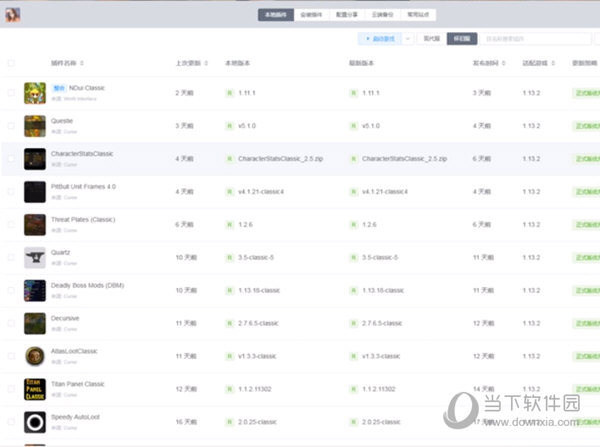Click the Quartz addon name
Image resolution: width=600 pixels, height=447 pixels.
60,253
